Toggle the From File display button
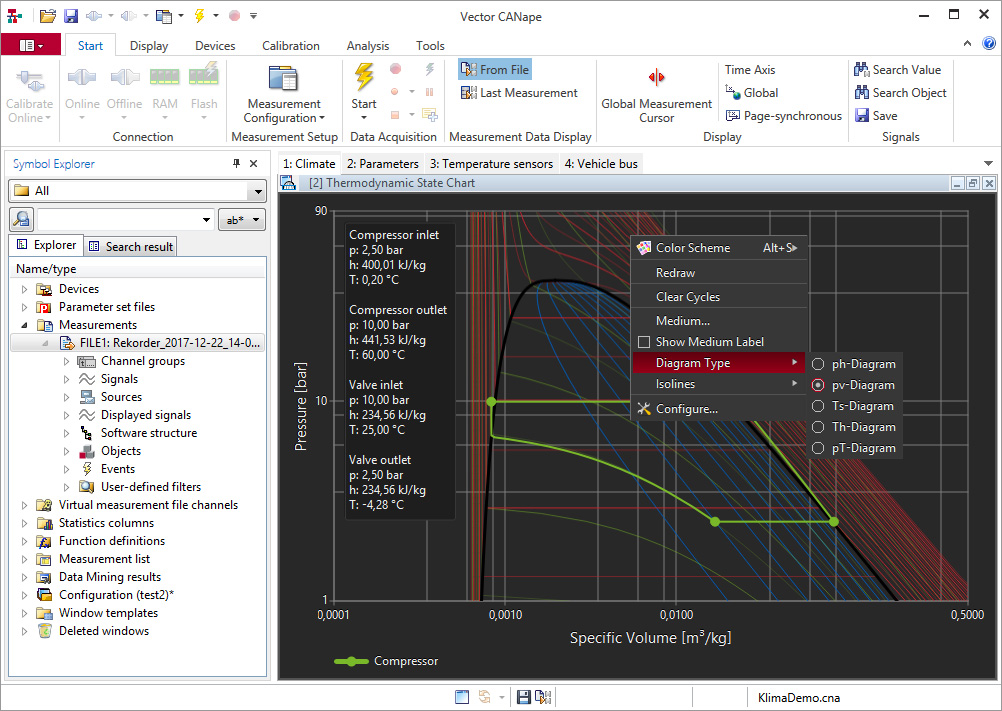The height and width of the screenshot is (711, 1002). click(x=495, y=70)
